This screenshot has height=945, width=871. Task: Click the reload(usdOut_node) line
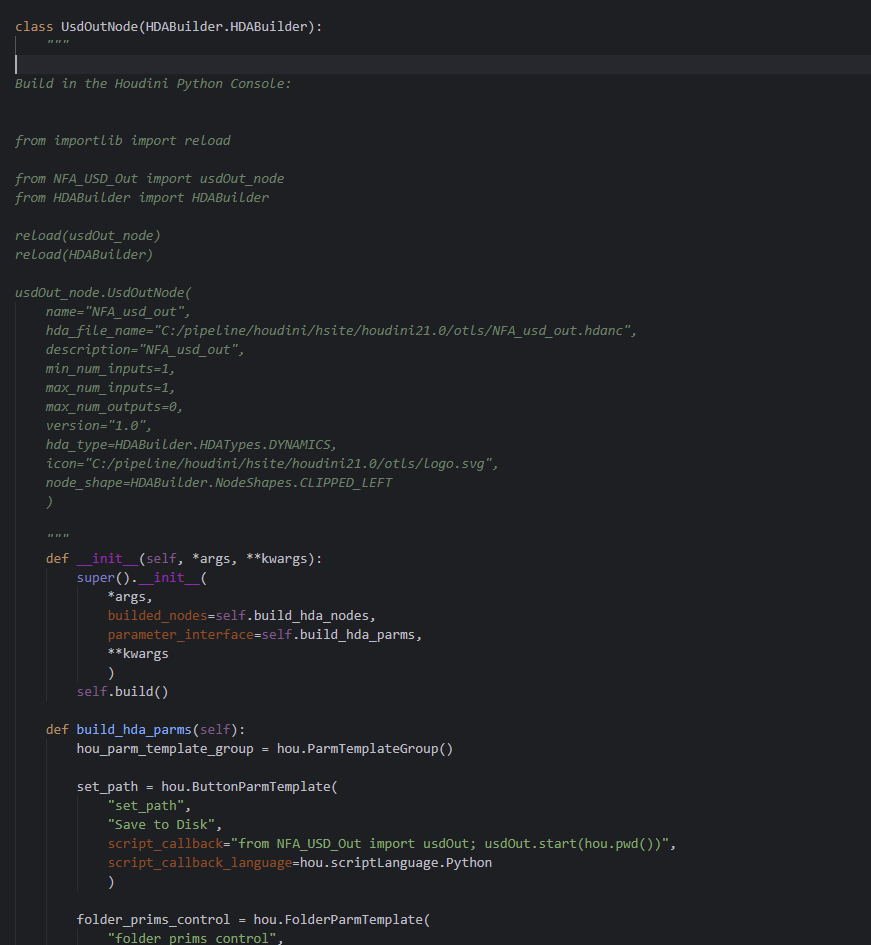pos(87,236)
